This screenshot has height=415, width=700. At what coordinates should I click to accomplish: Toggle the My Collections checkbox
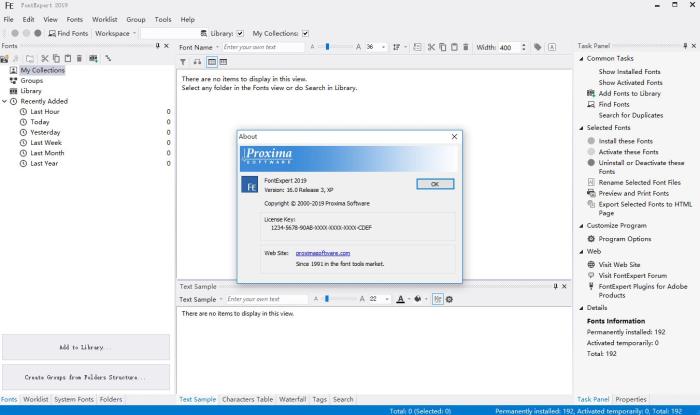(305, 33)
